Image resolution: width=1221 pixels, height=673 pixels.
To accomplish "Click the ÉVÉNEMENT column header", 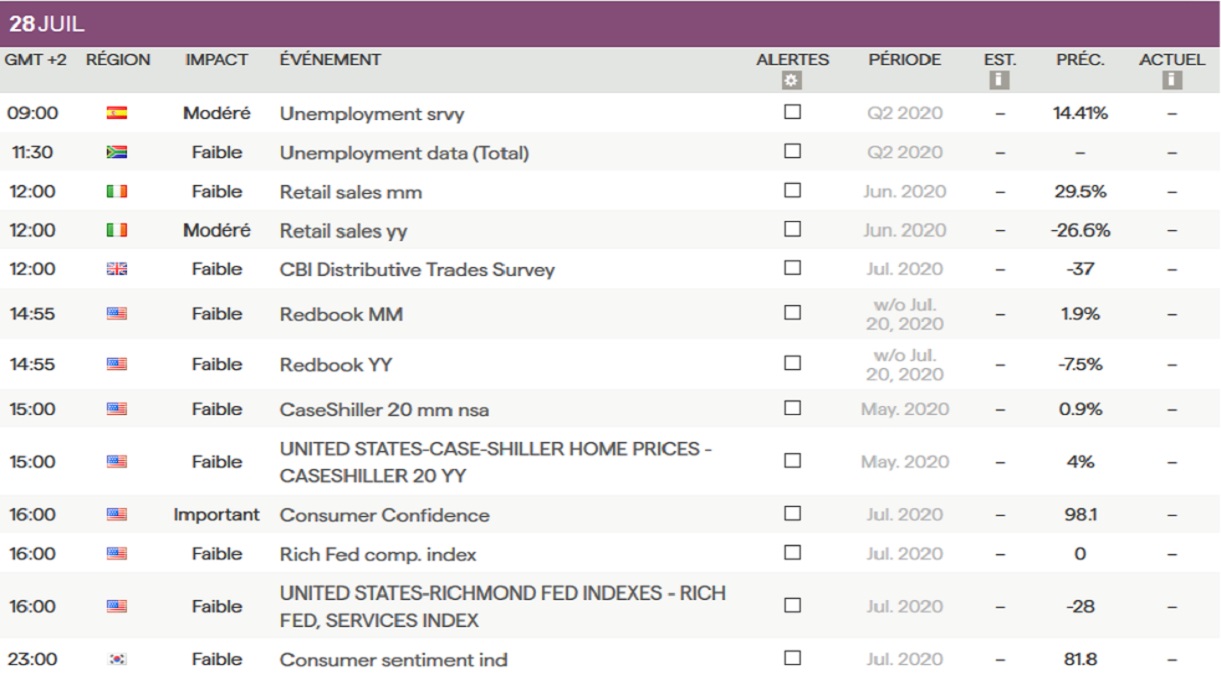I will (x=330, y=60).
